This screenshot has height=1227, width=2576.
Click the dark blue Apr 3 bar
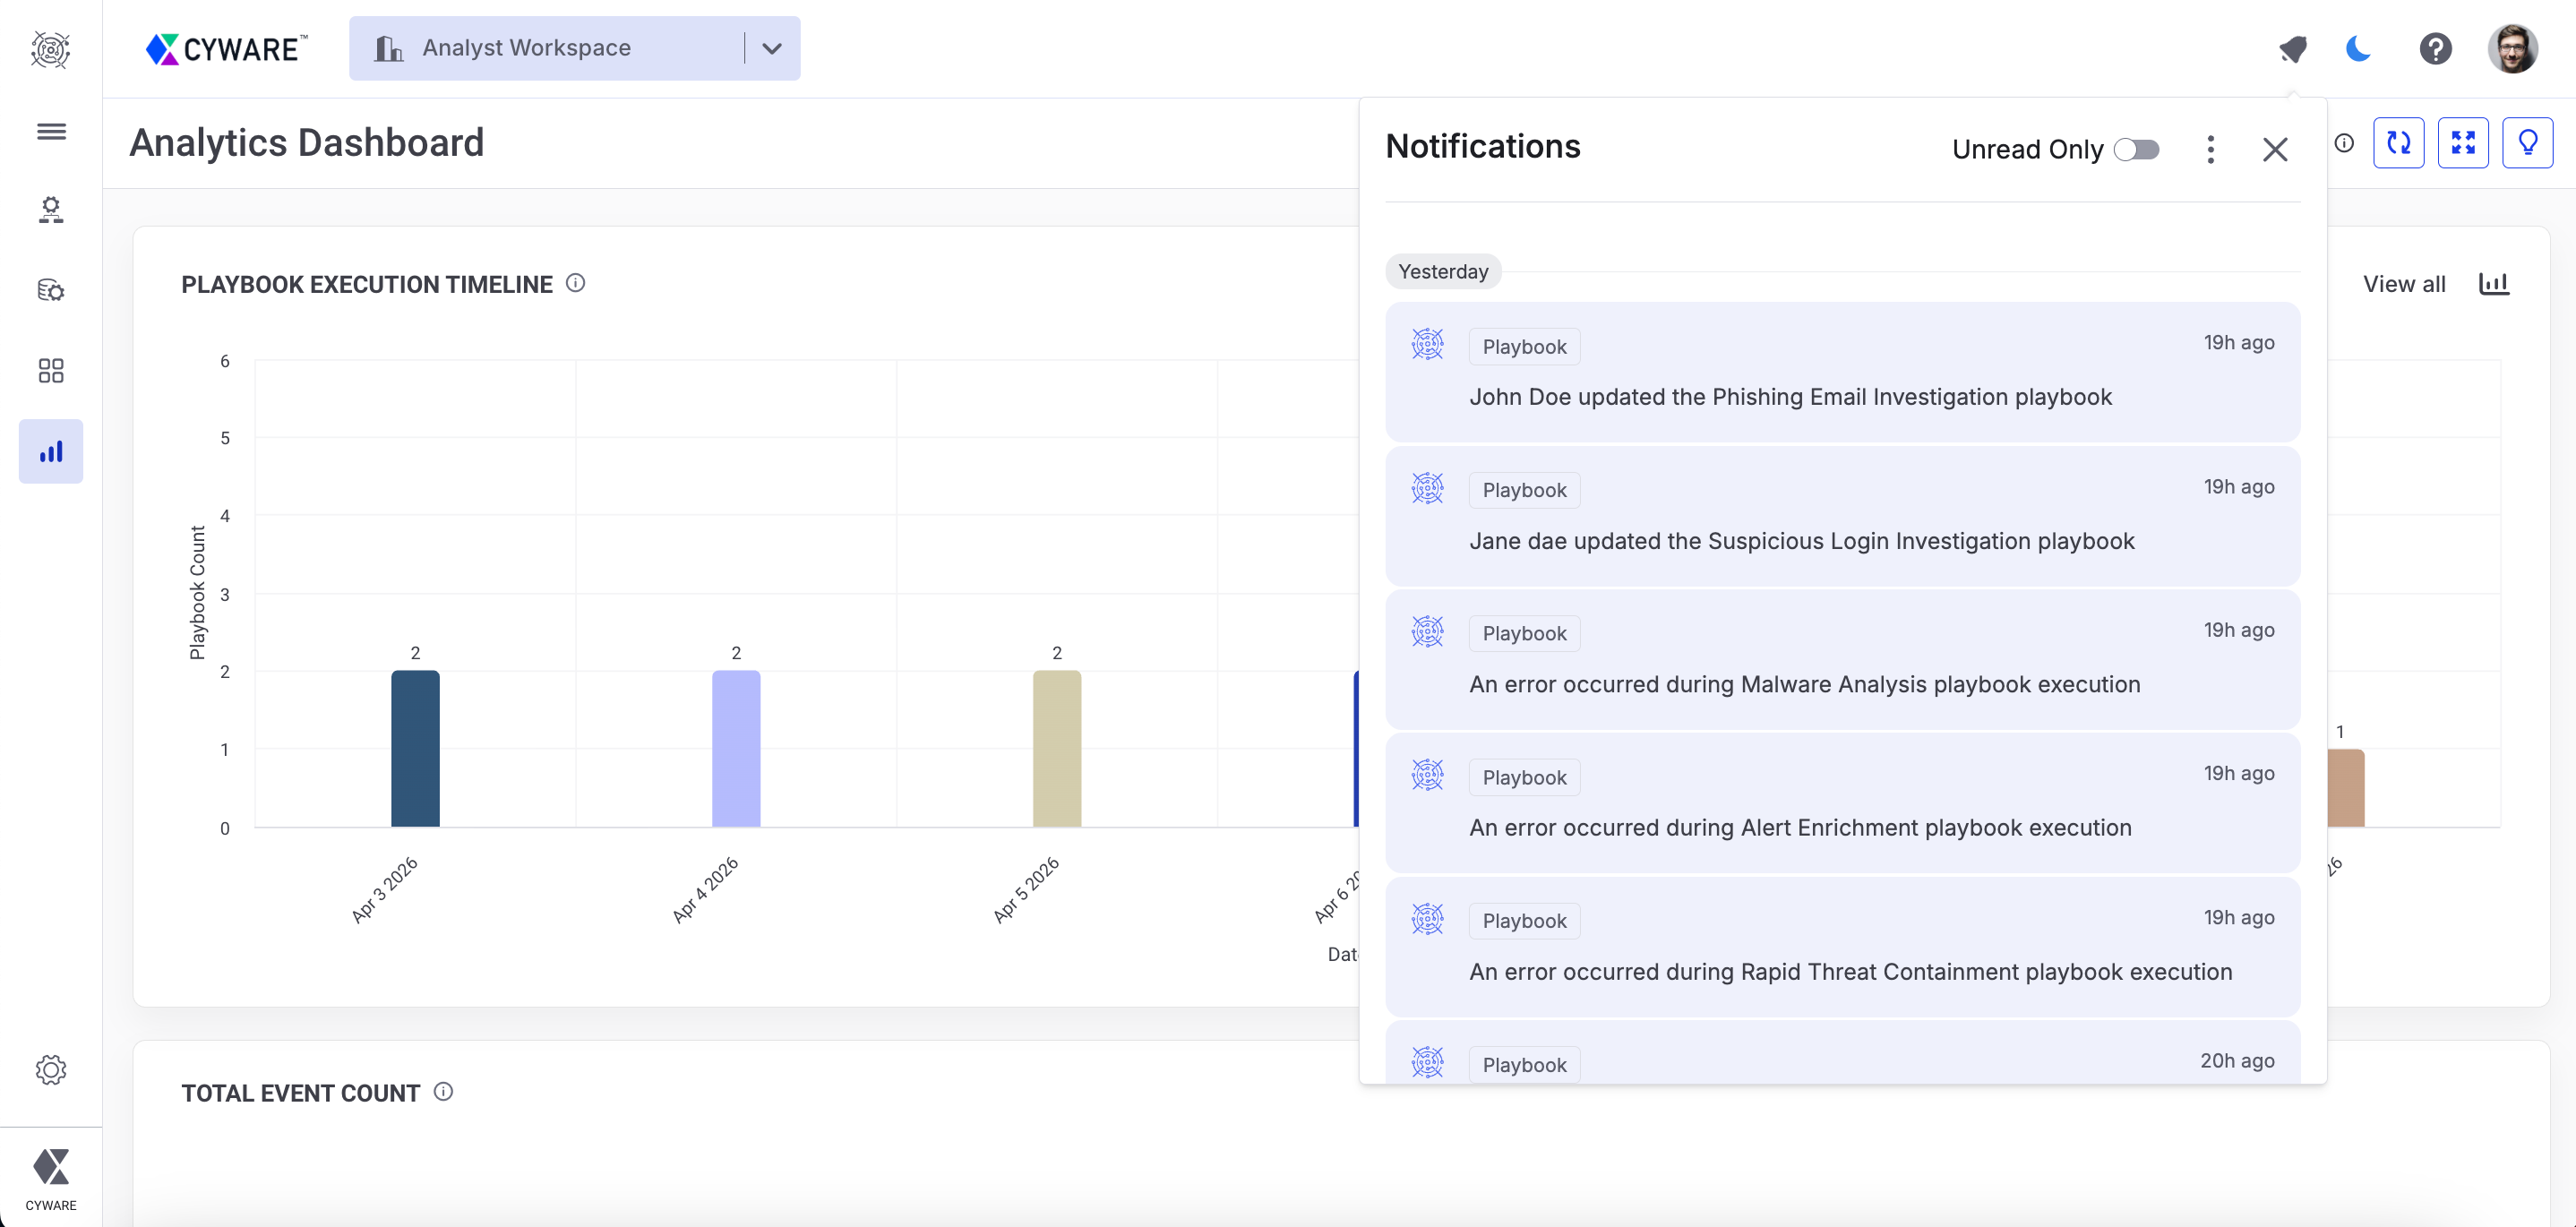(x=415, y=748)
